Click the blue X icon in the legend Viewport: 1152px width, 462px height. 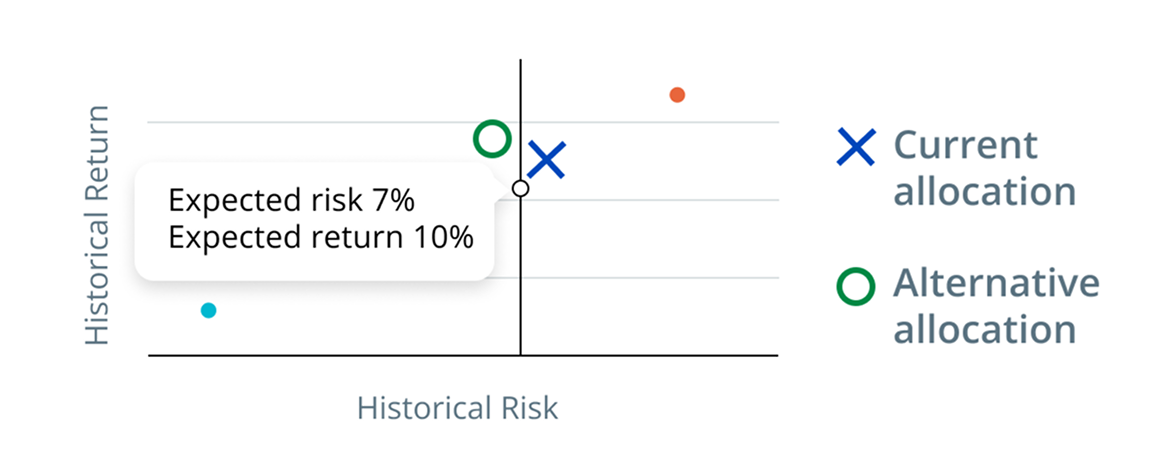pos(856,147)
